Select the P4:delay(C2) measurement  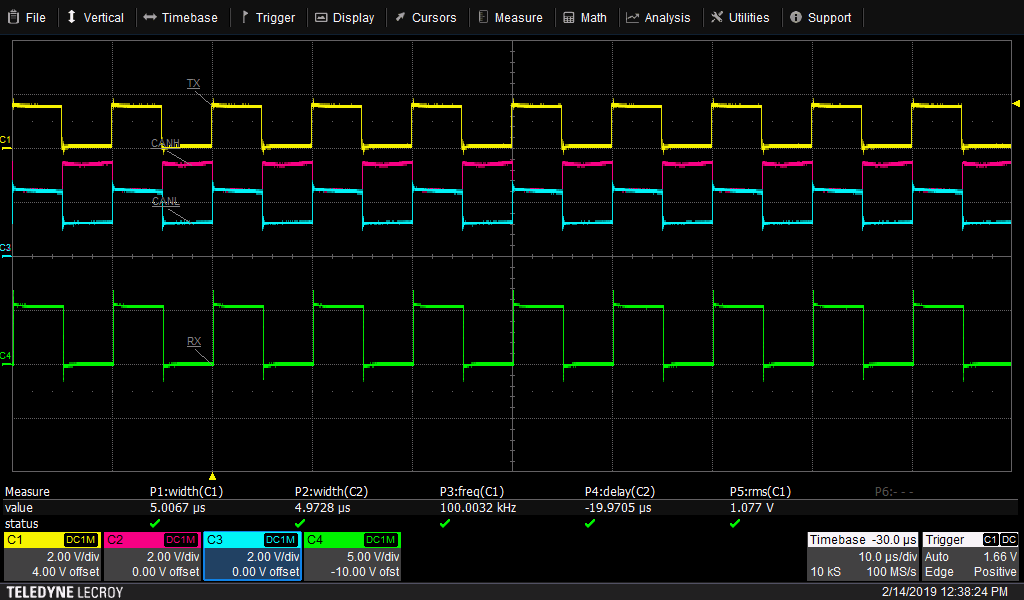pyautogui.click(x=620, y=492)
